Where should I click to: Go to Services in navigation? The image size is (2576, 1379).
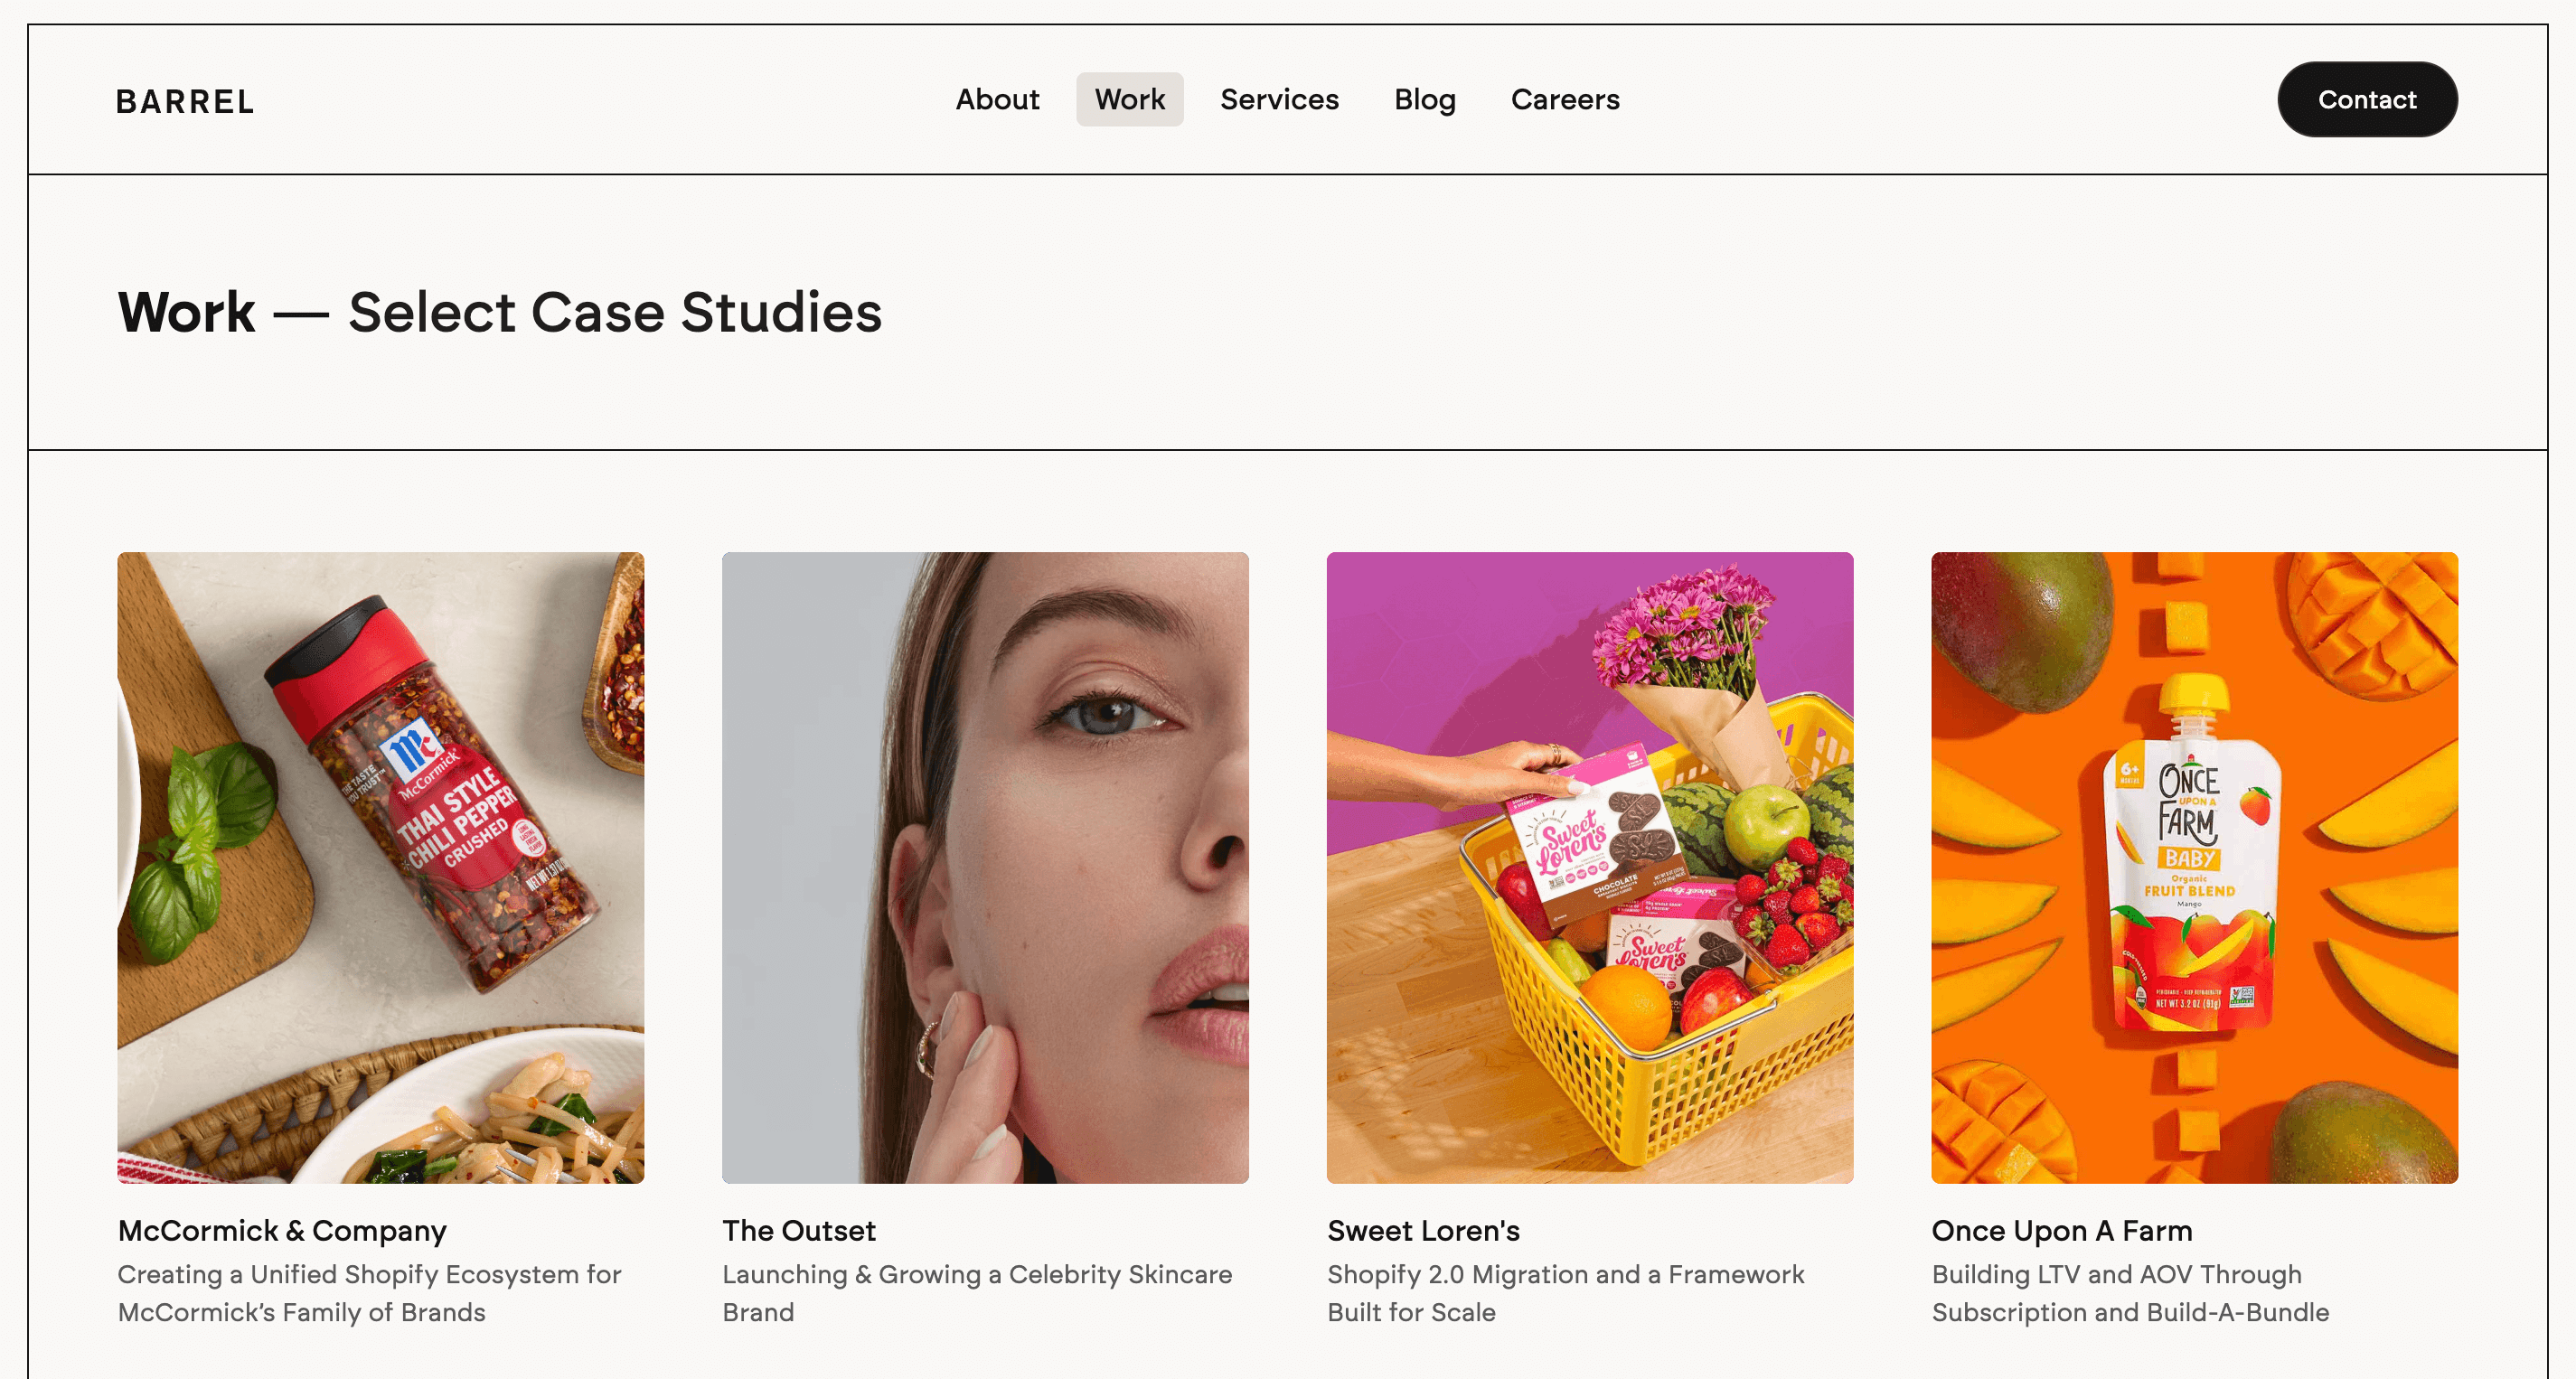coord(1279,99)
